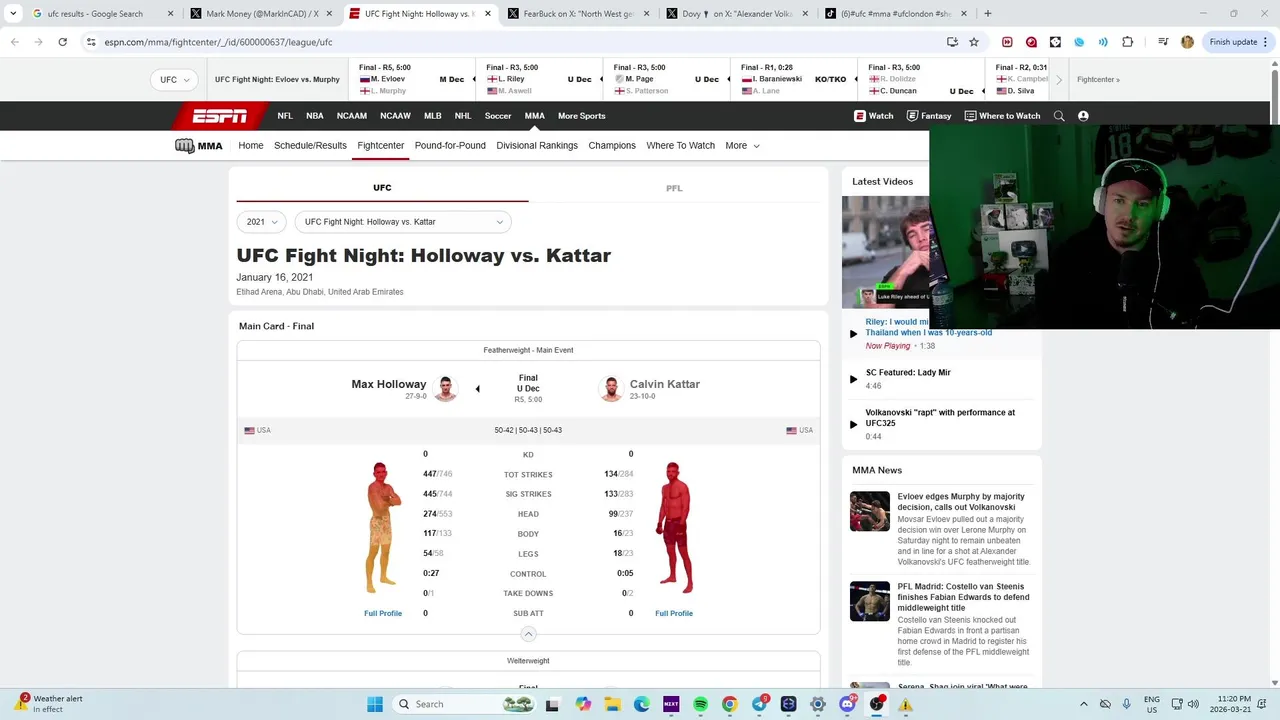Screen dimensions: 1280x720
Task: Switch to the Mark Money X tab
Action: click(x=262, y=14)
